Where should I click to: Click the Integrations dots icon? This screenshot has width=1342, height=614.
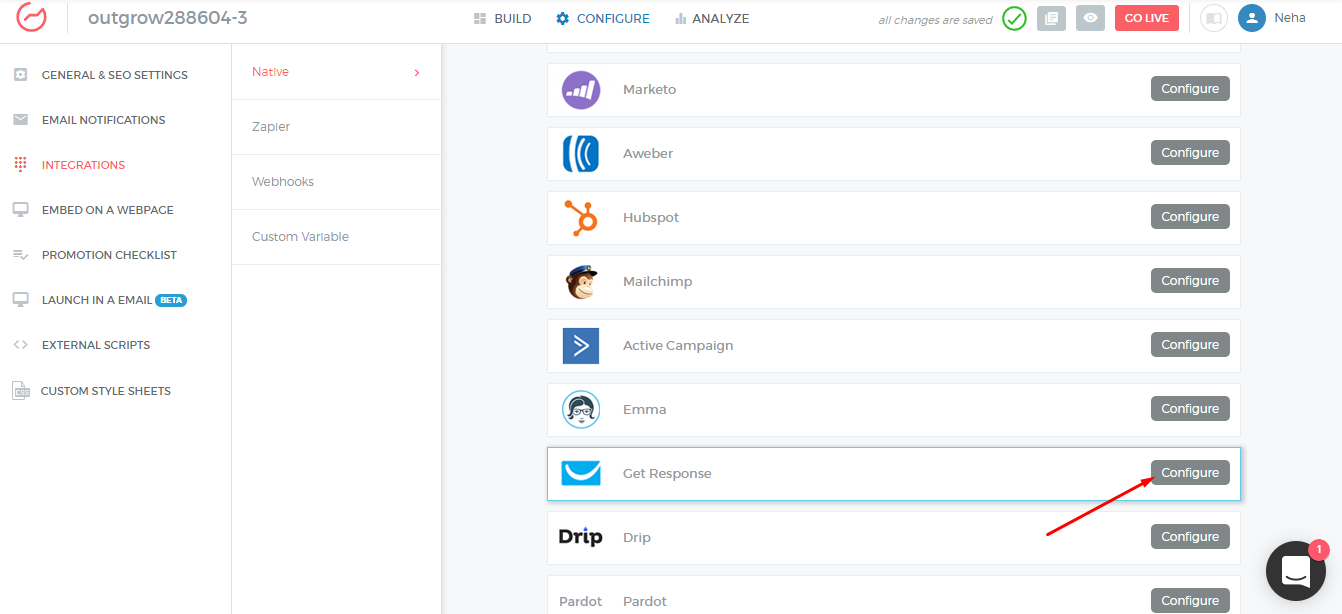click(x=20, y=165)
